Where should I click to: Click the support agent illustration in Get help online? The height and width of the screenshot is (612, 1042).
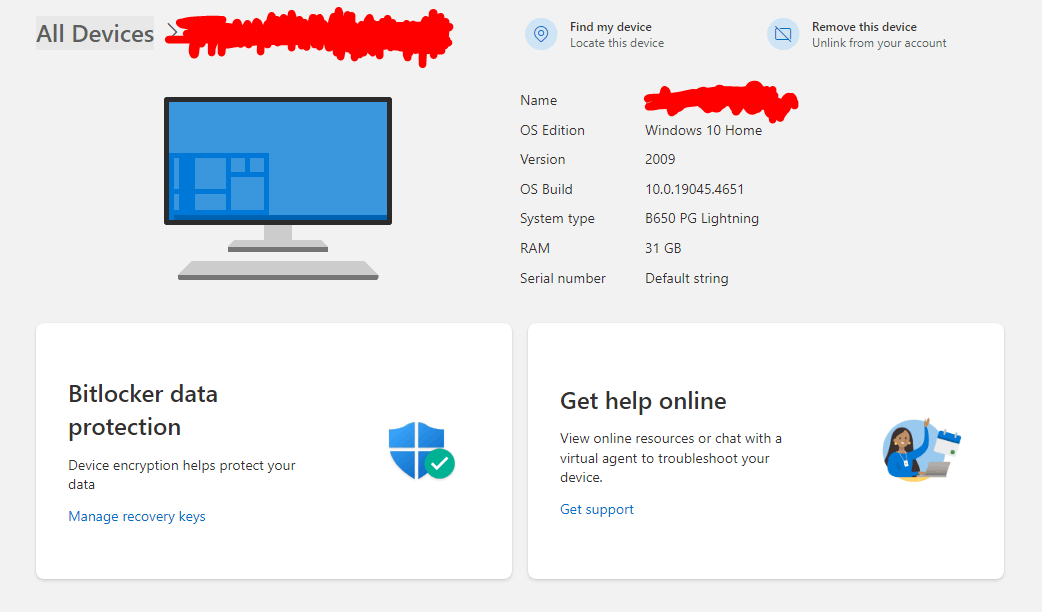point(922,450)
